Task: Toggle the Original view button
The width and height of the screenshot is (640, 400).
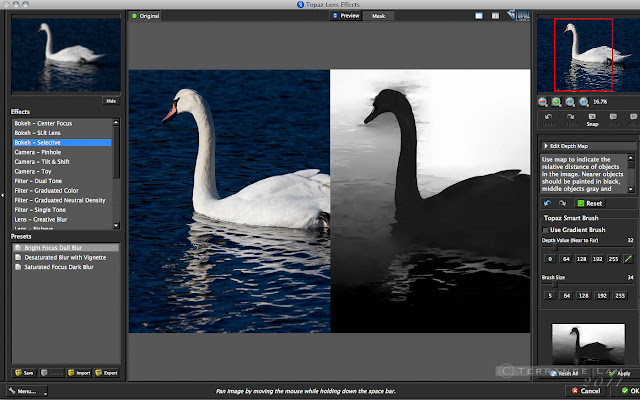Action: pos(145,16)
